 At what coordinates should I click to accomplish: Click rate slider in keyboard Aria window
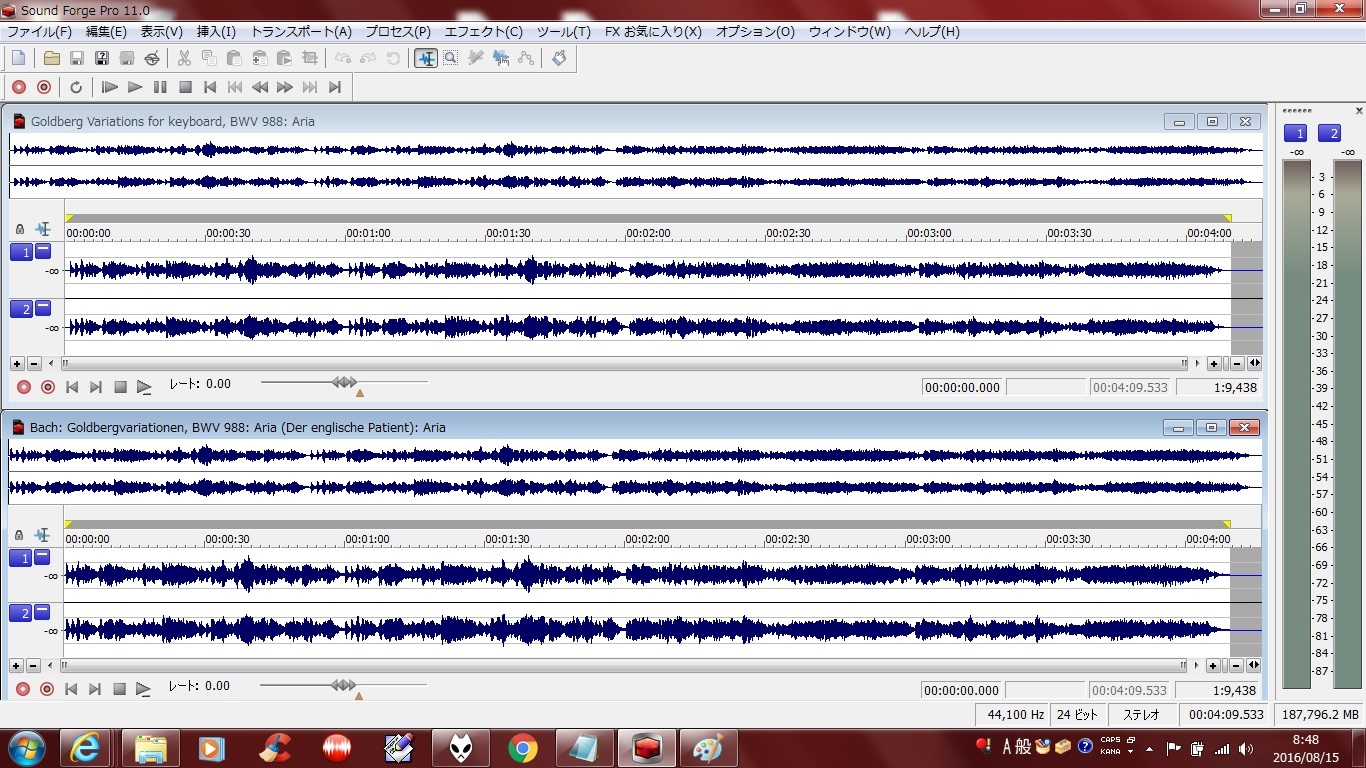pos(344,382)
